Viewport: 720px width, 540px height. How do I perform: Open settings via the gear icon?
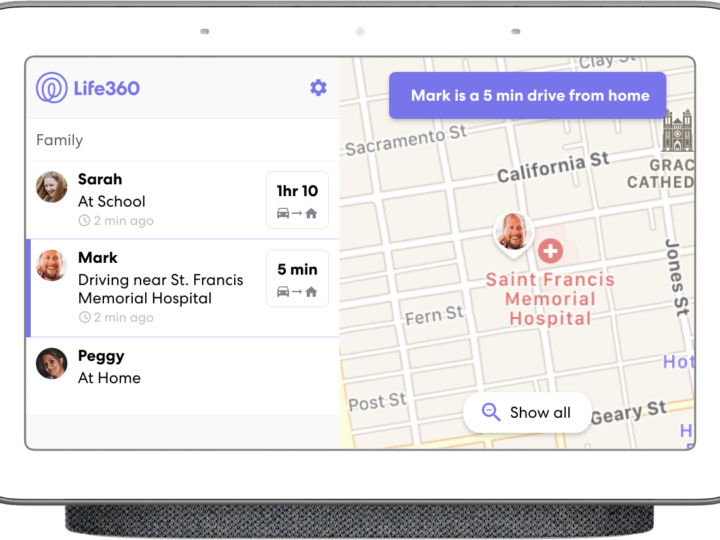(318, 88)
